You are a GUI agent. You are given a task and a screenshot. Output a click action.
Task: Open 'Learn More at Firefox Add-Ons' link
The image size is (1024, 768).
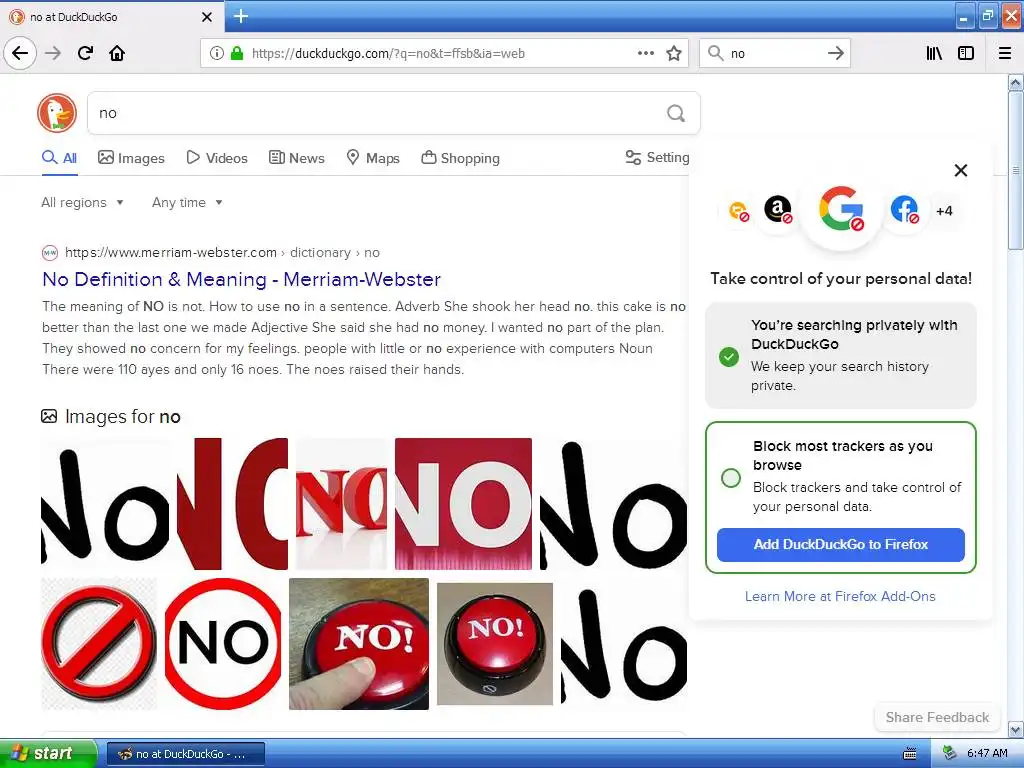[x=840, y=596]
